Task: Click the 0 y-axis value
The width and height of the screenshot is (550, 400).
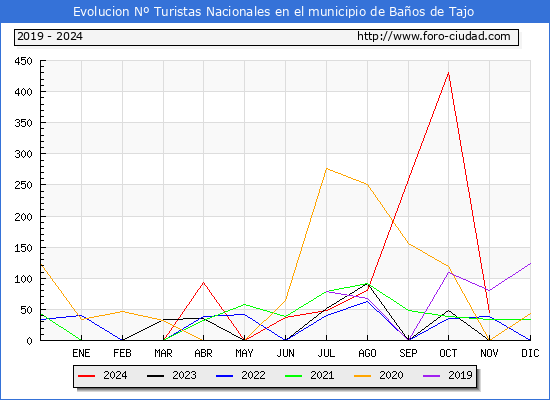Action: [x=29, y=341]
